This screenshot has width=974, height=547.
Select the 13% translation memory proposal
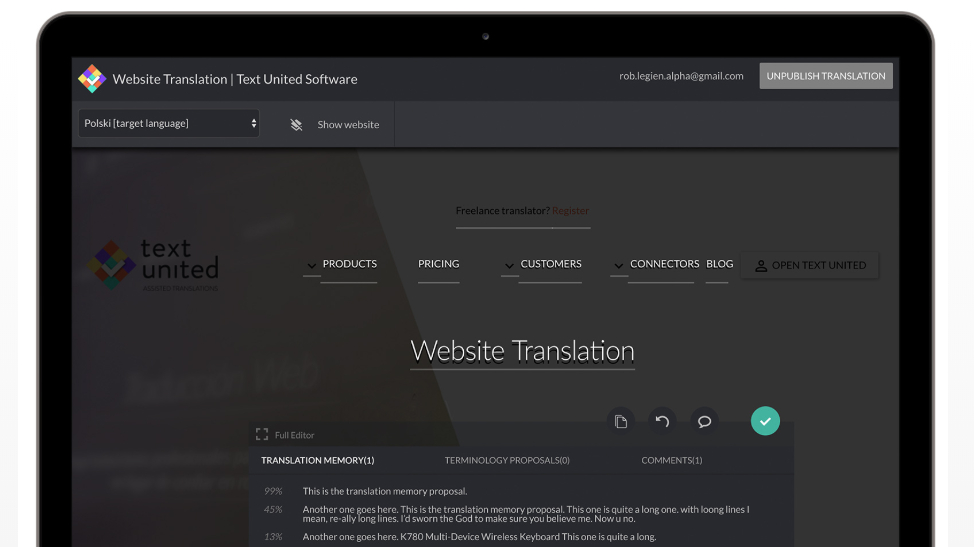[x=479, y=536]
